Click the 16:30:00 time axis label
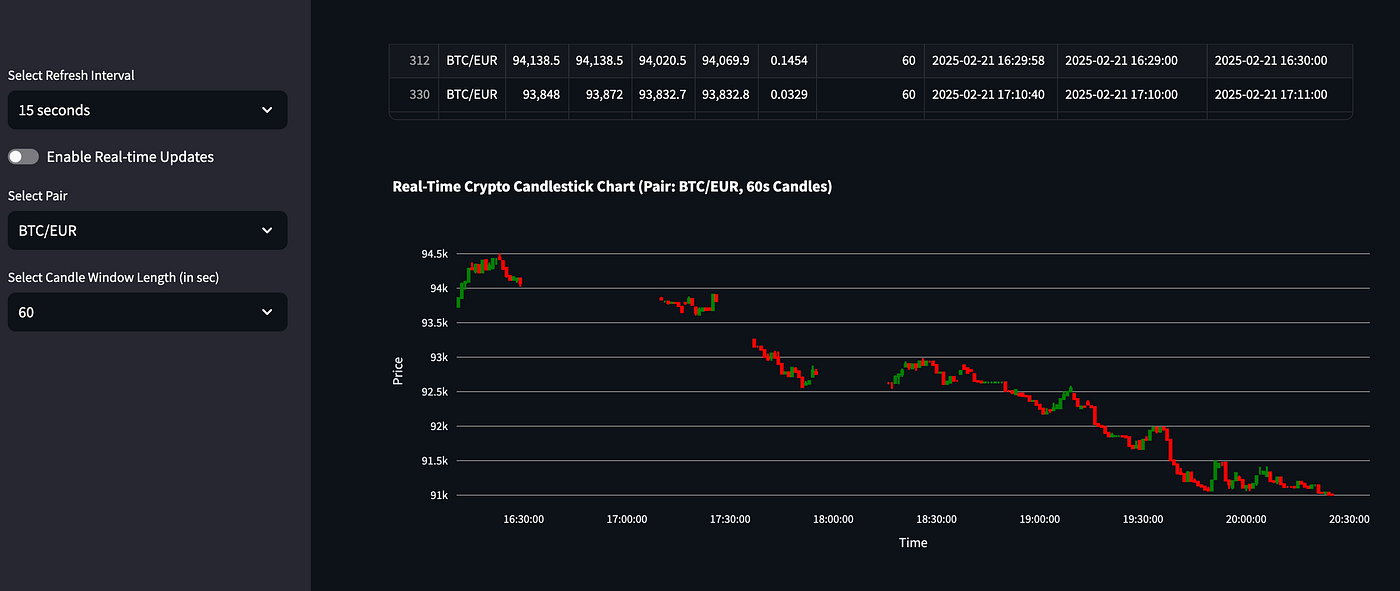This screenshot has height=591, width=1400. click(x=523, y=519)
